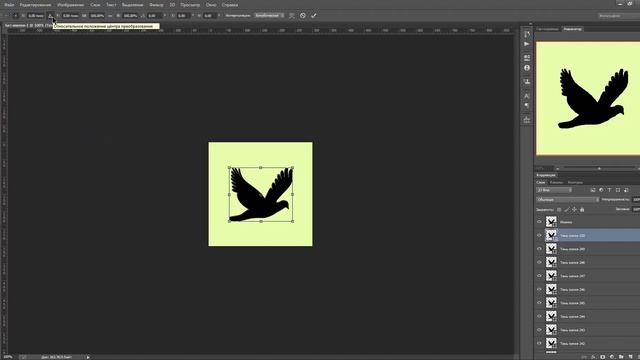The width and height of the screenshot is (640, 360).
Task: Filter layers by type layers T icon
Action: (609, 190)
